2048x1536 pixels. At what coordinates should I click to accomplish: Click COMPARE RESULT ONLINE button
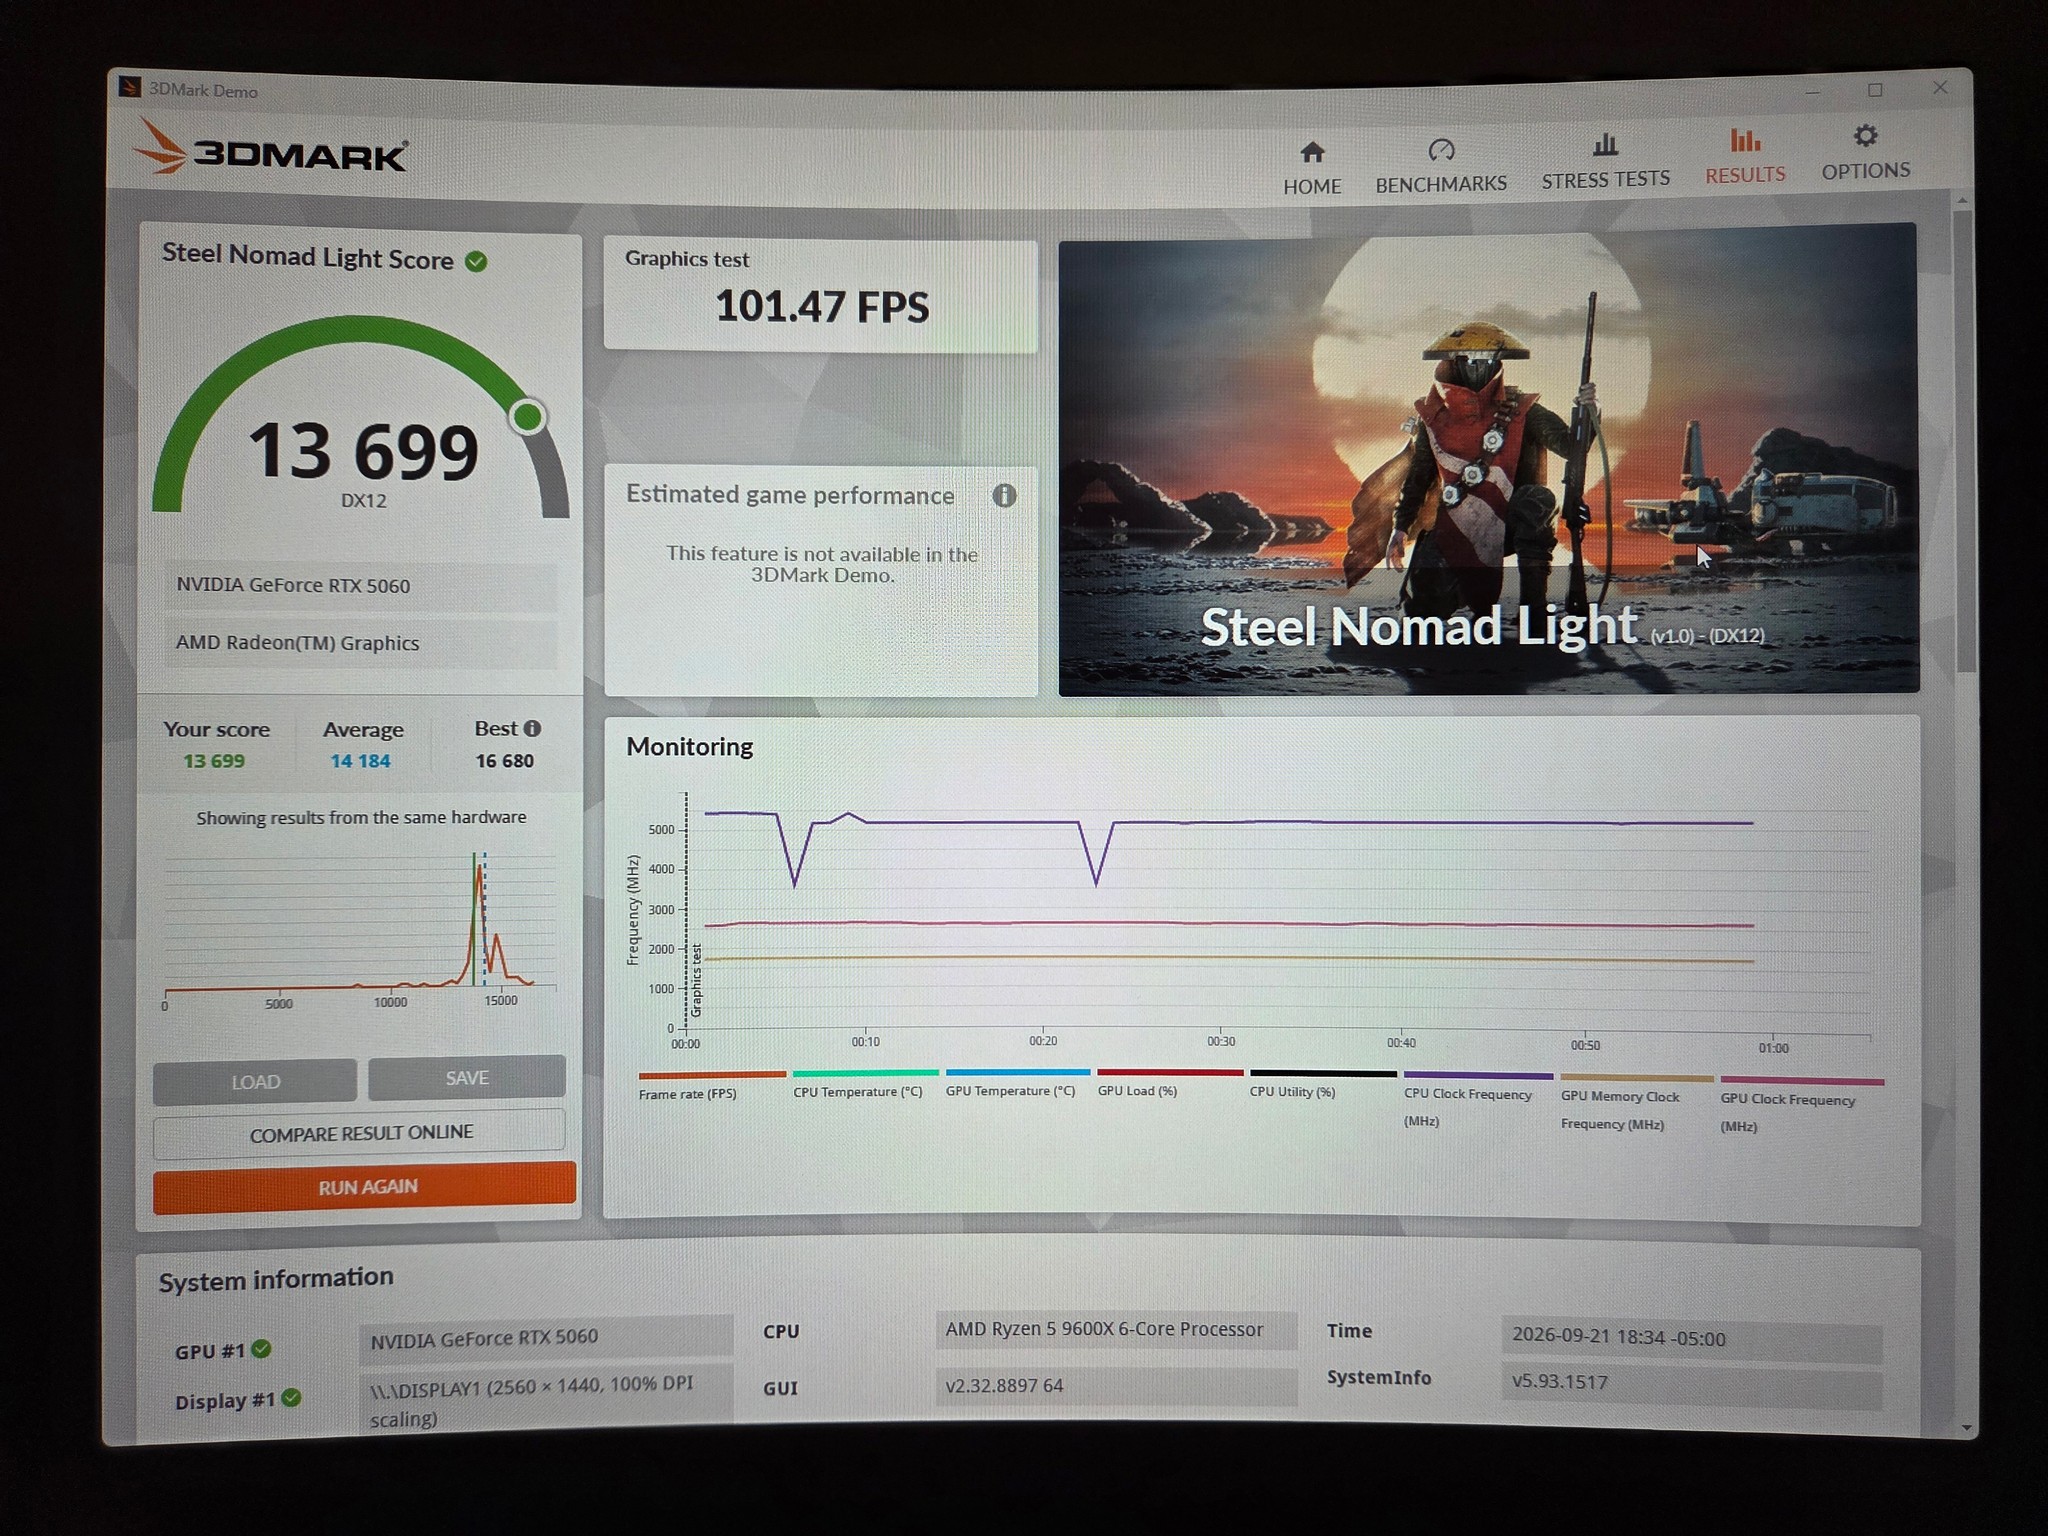(x=360, y=1132)
